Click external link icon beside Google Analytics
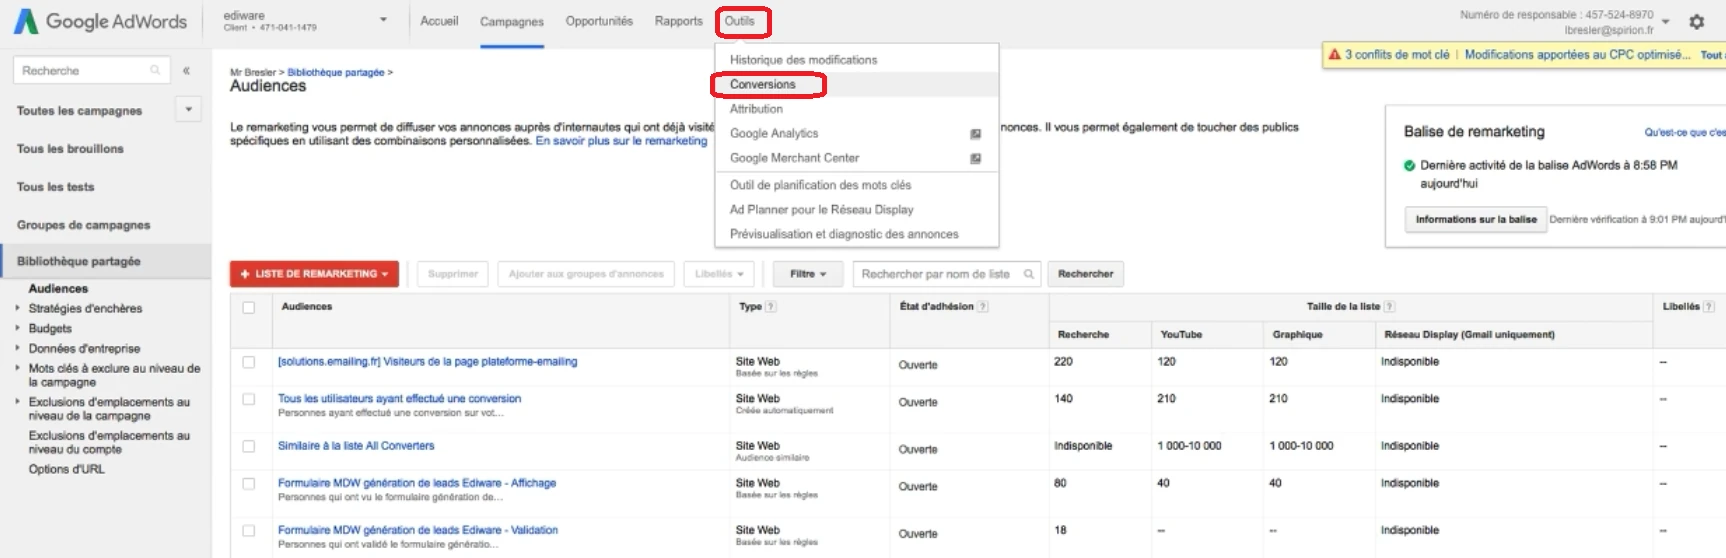Screen dimensions: 1726x558 click(975, 134)
